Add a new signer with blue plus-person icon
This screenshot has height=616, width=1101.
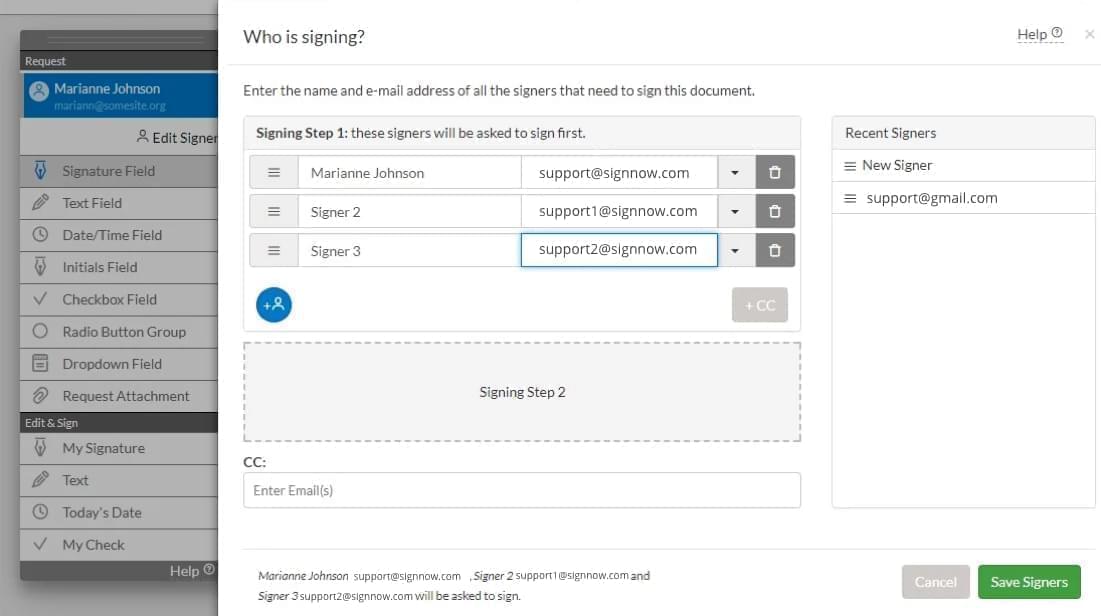pyautogui.click(x=274, y=305)
